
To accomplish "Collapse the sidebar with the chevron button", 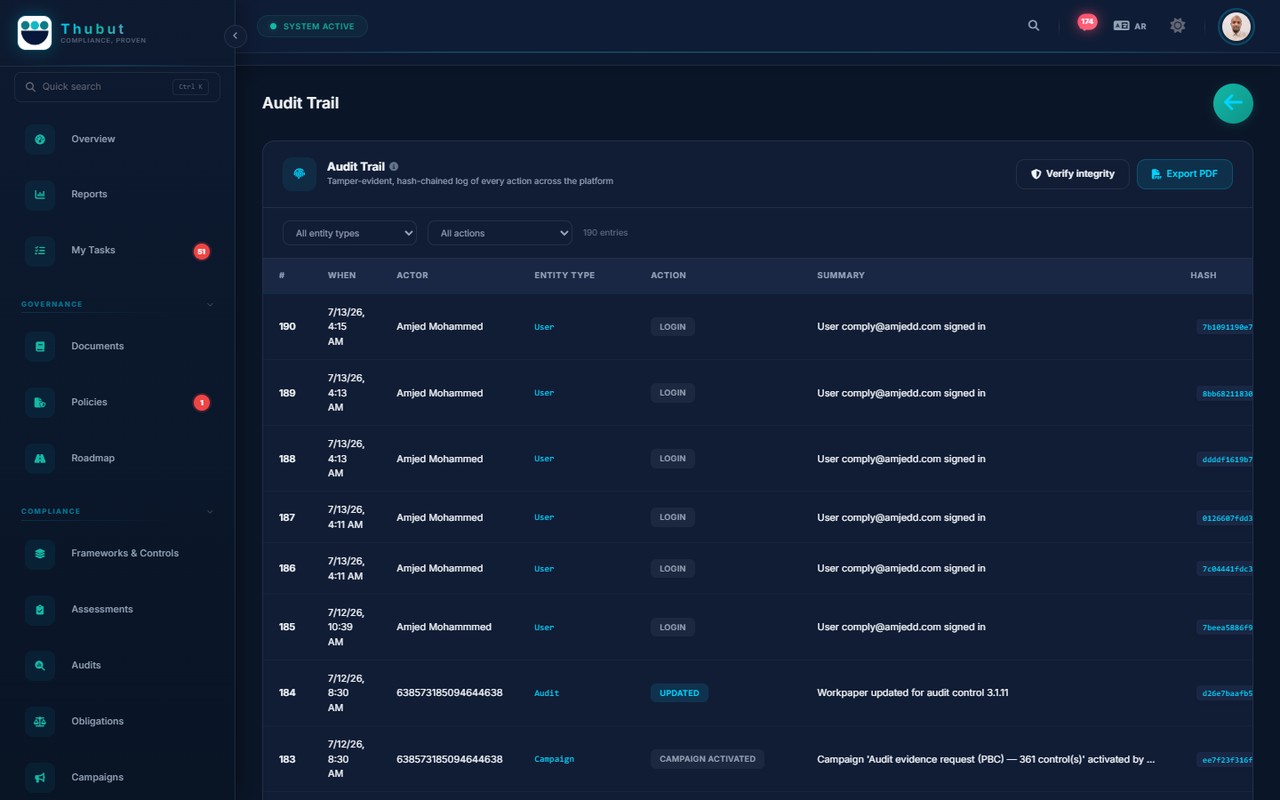I will 235,36.
